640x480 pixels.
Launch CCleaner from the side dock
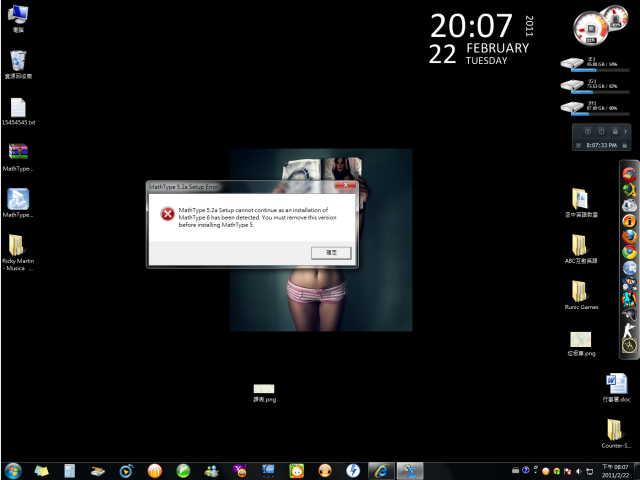pyautogui.click(x=629, y=175)
